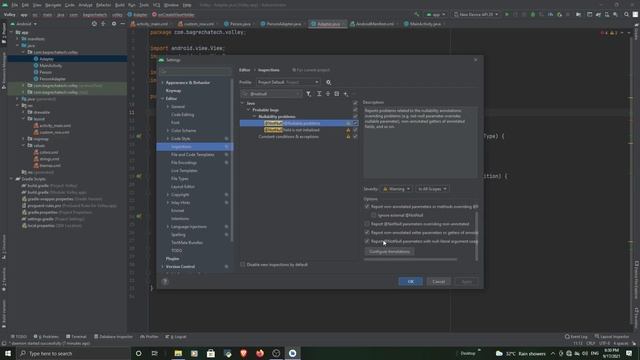
Task: Expand the Color Scheme settings node
Action: (168, 131)
